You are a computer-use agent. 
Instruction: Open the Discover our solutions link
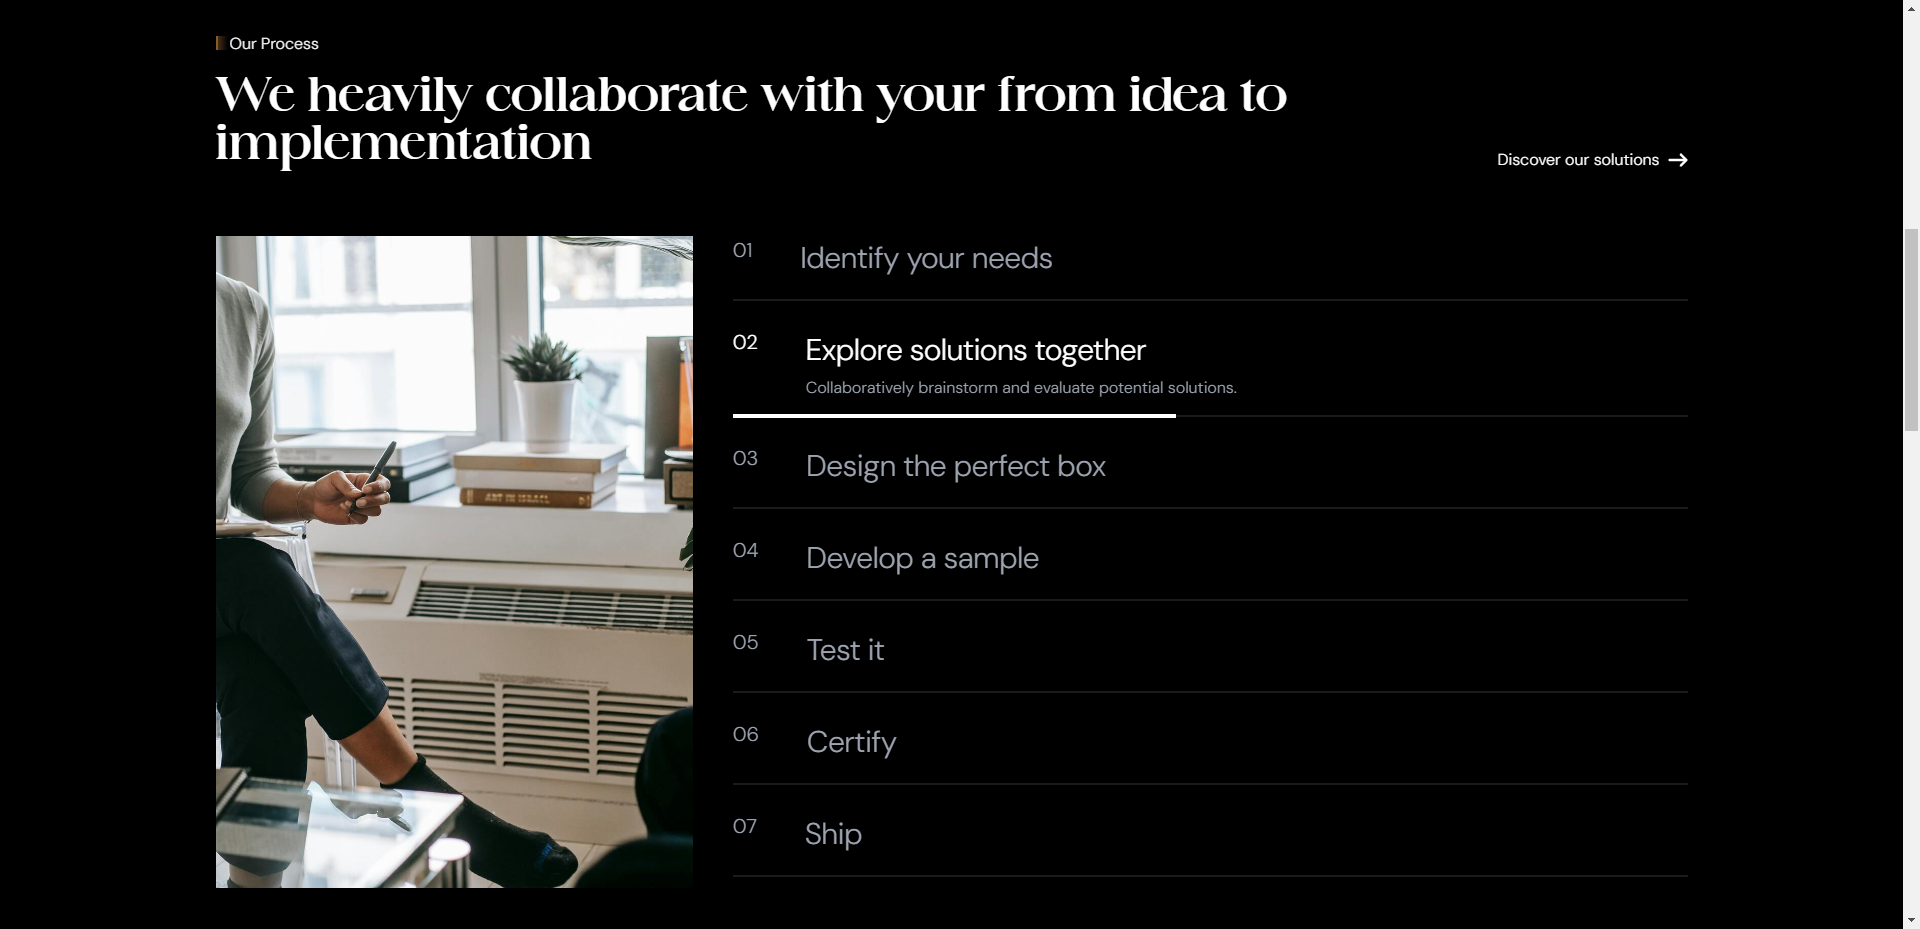1577,160
